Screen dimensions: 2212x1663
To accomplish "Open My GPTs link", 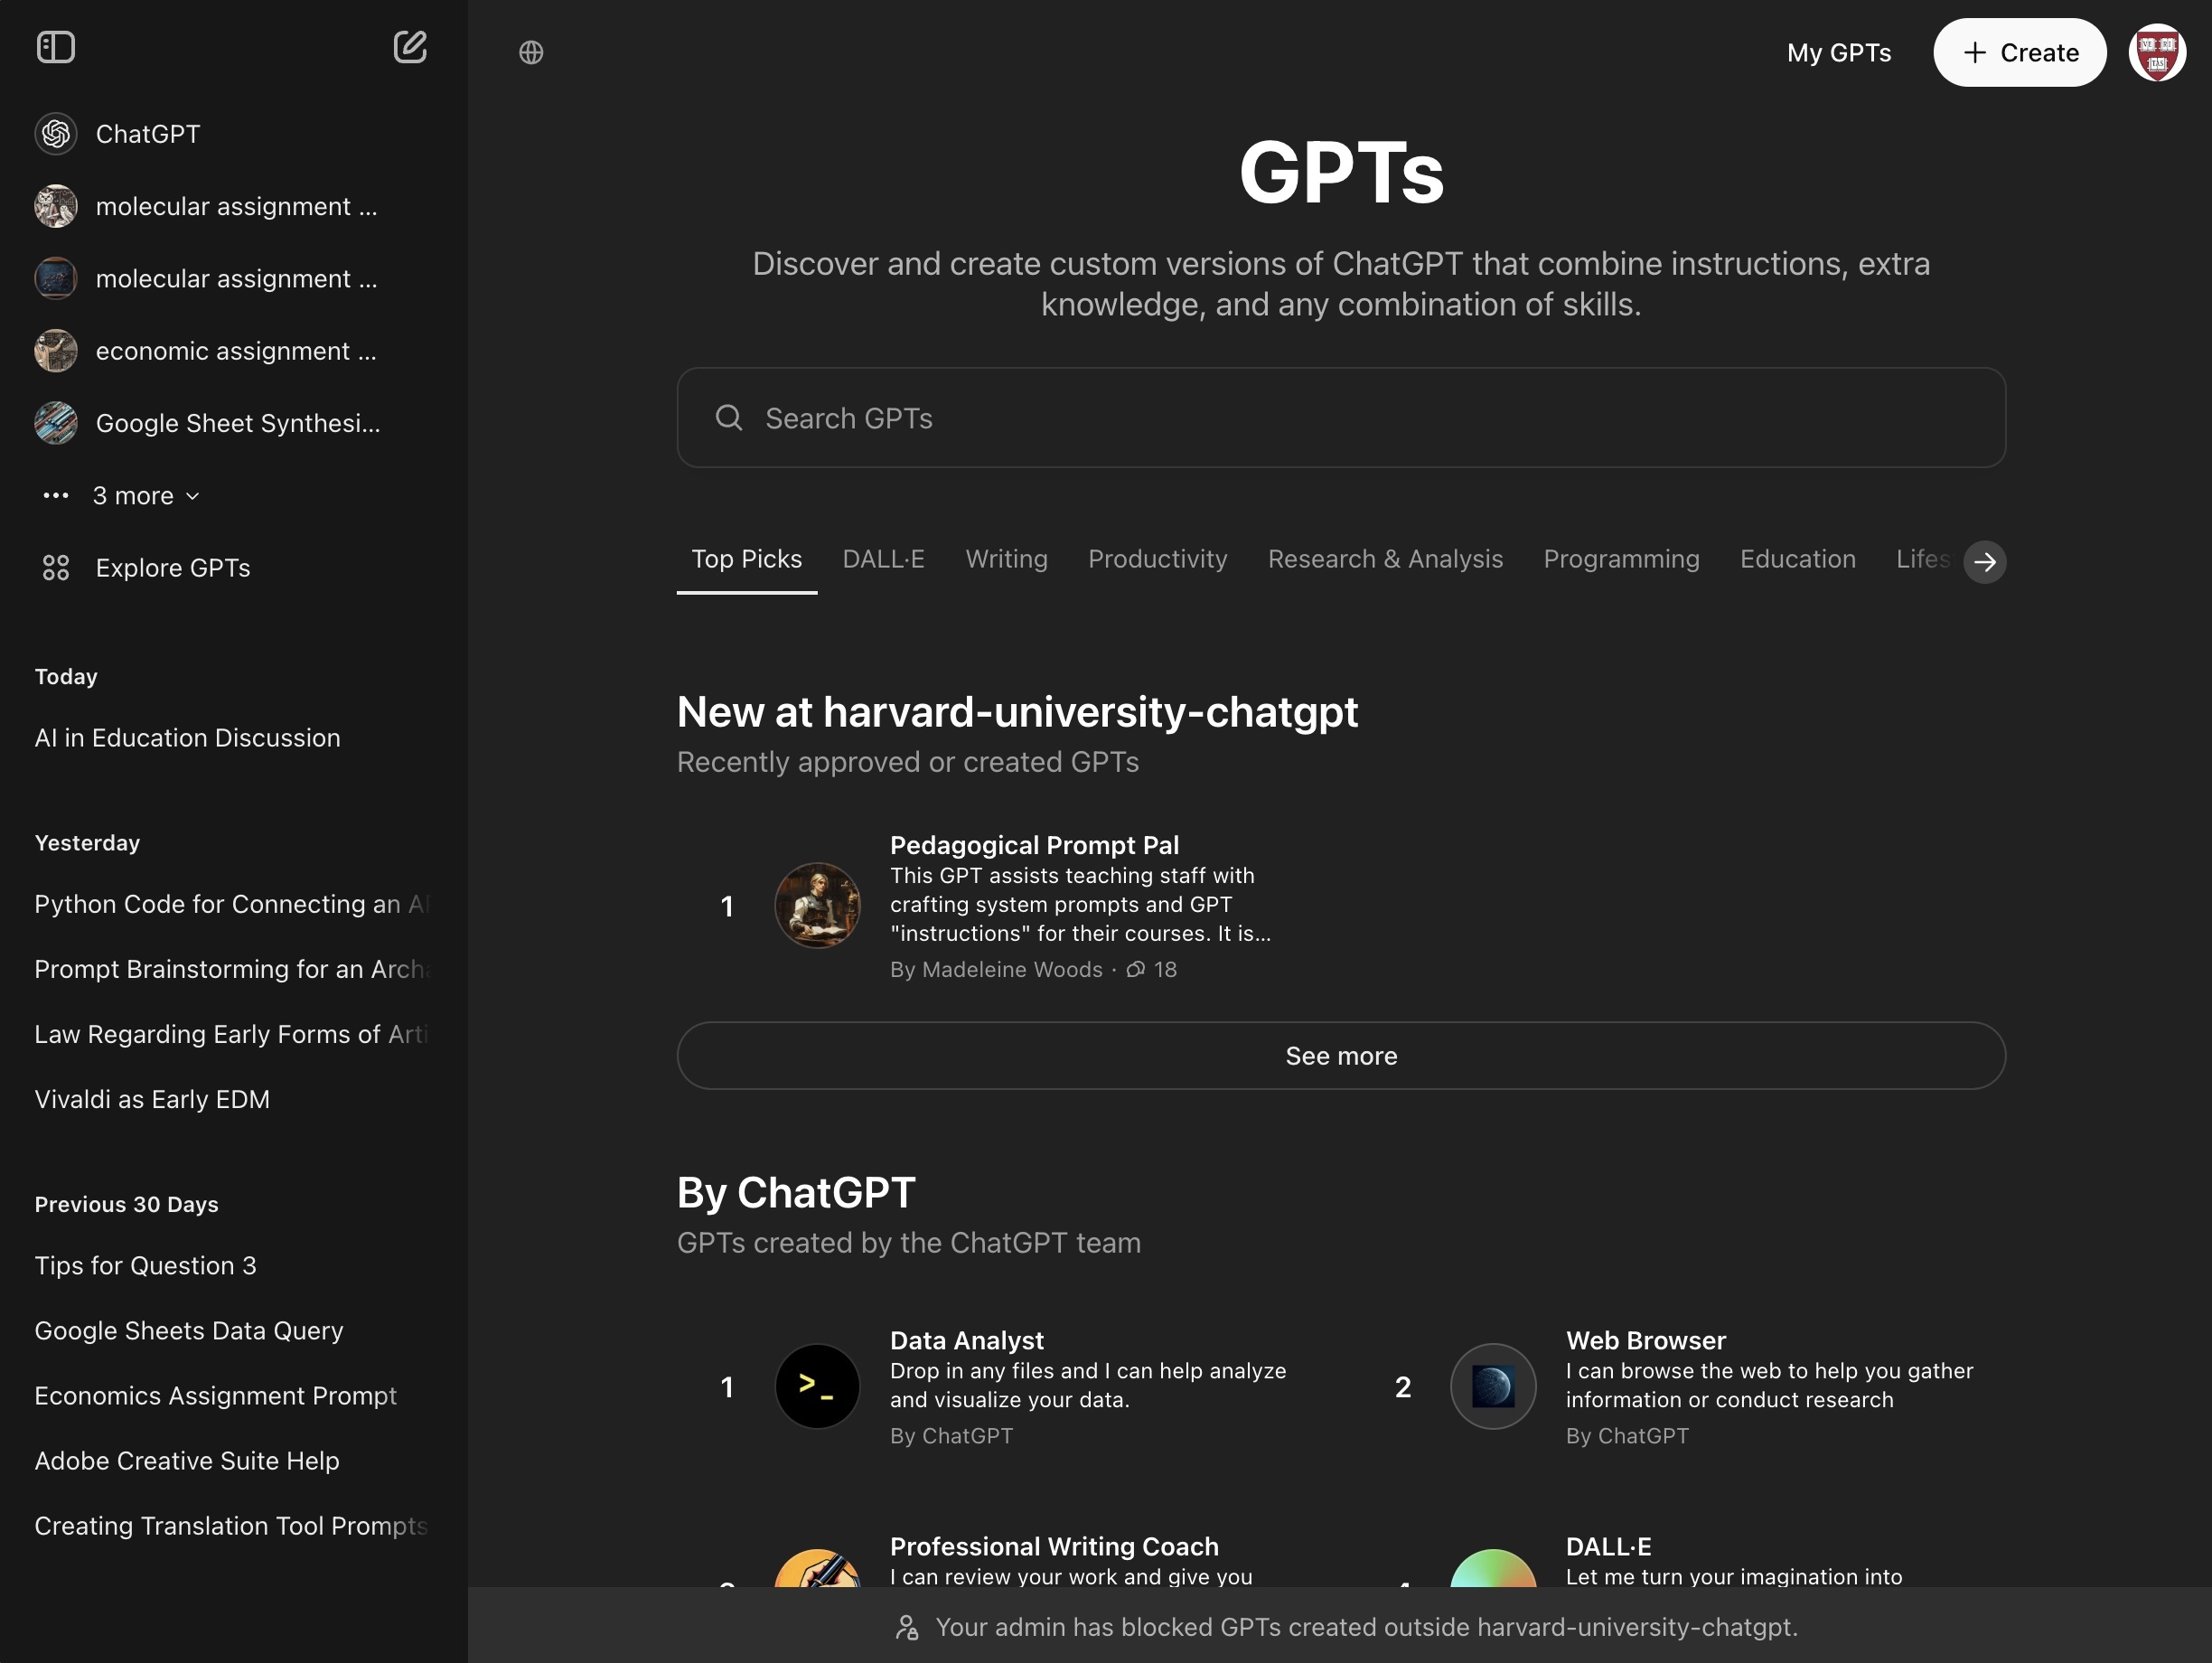I will (1838, 52).
